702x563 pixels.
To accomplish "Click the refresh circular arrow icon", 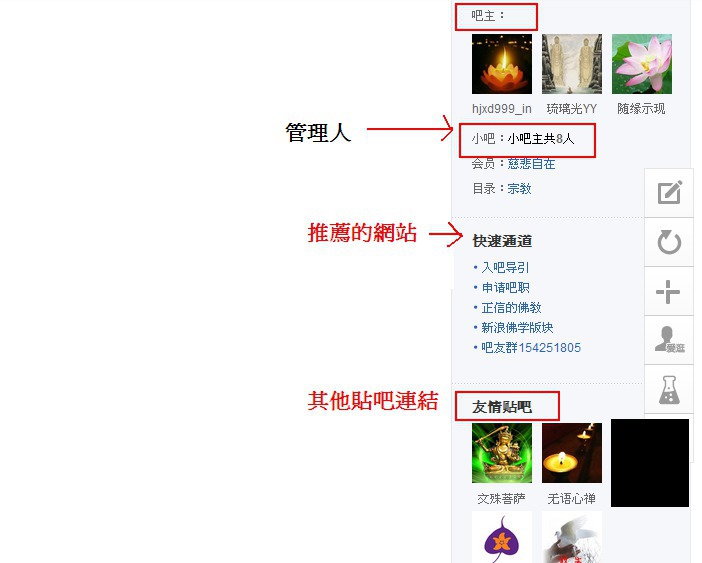I will coord(669,242).
